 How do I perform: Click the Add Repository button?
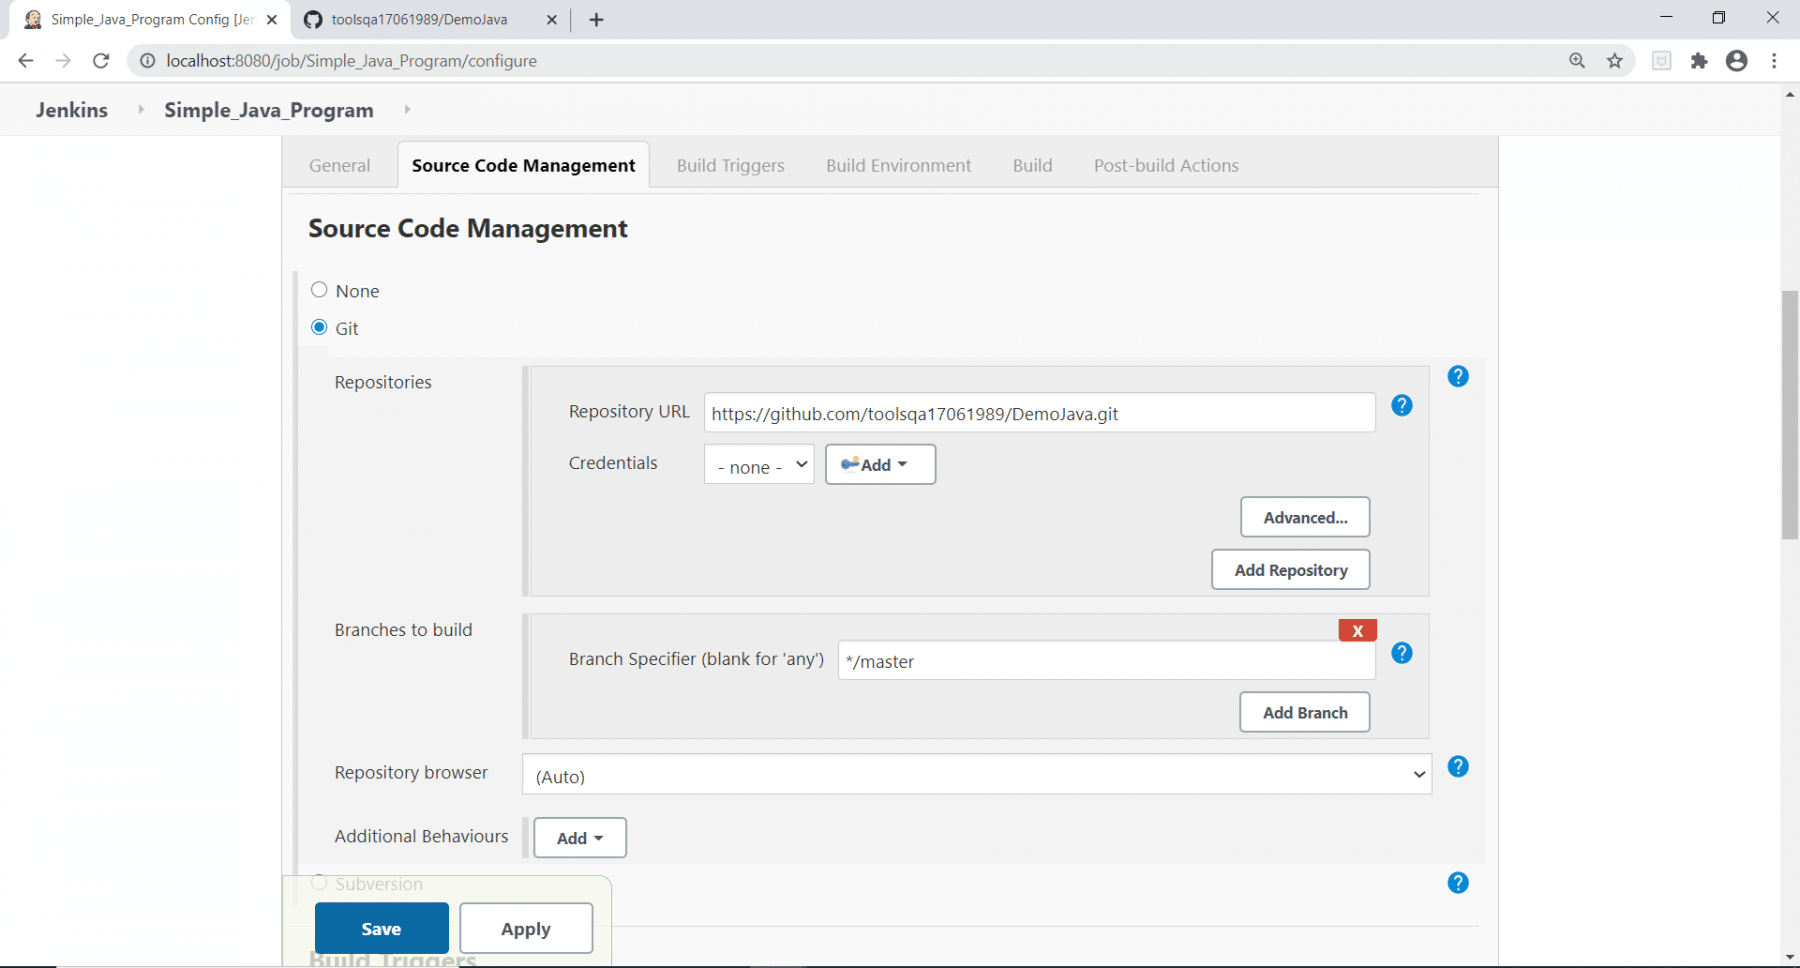(x=1290, y=569)
